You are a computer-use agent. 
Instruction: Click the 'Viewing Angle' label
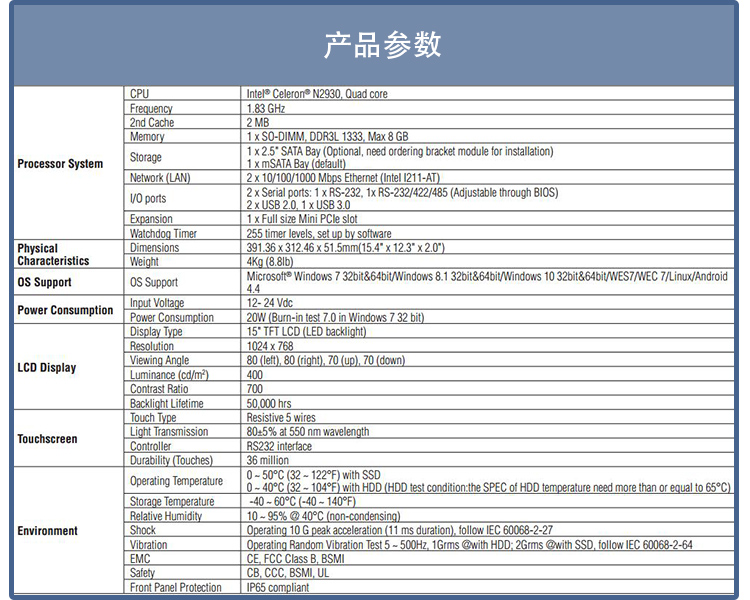[159, 360]
